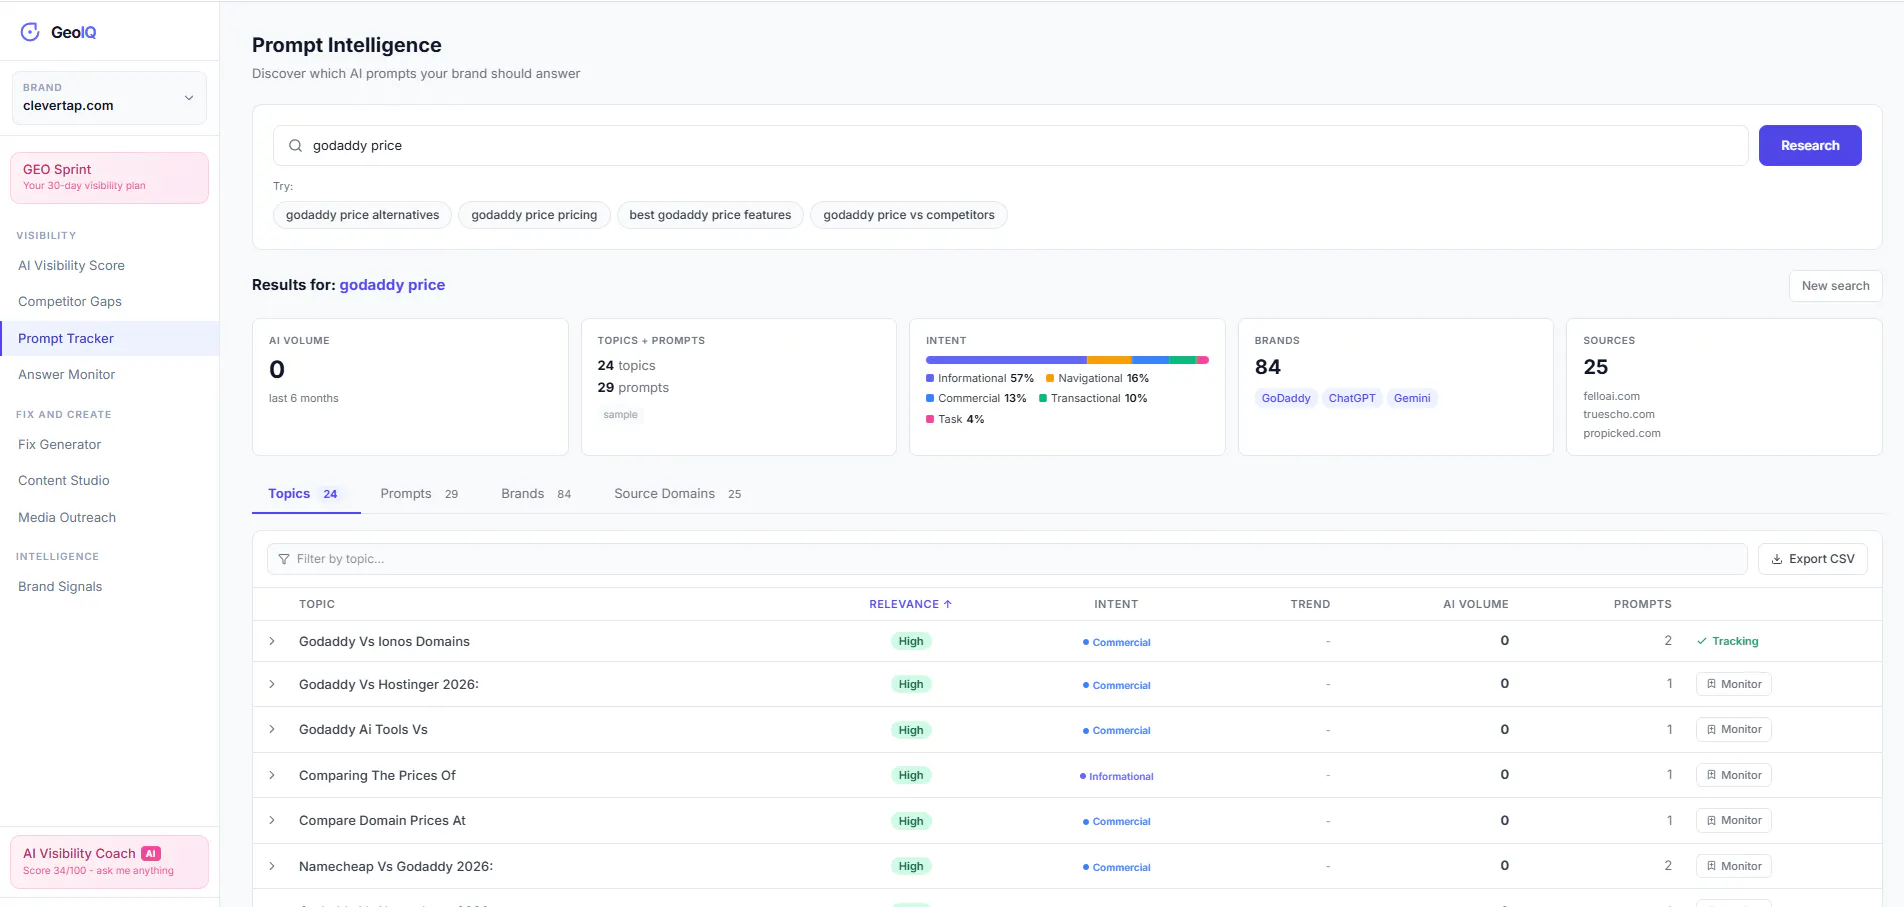Switch to the Topics tab

(x=305, y=494)
